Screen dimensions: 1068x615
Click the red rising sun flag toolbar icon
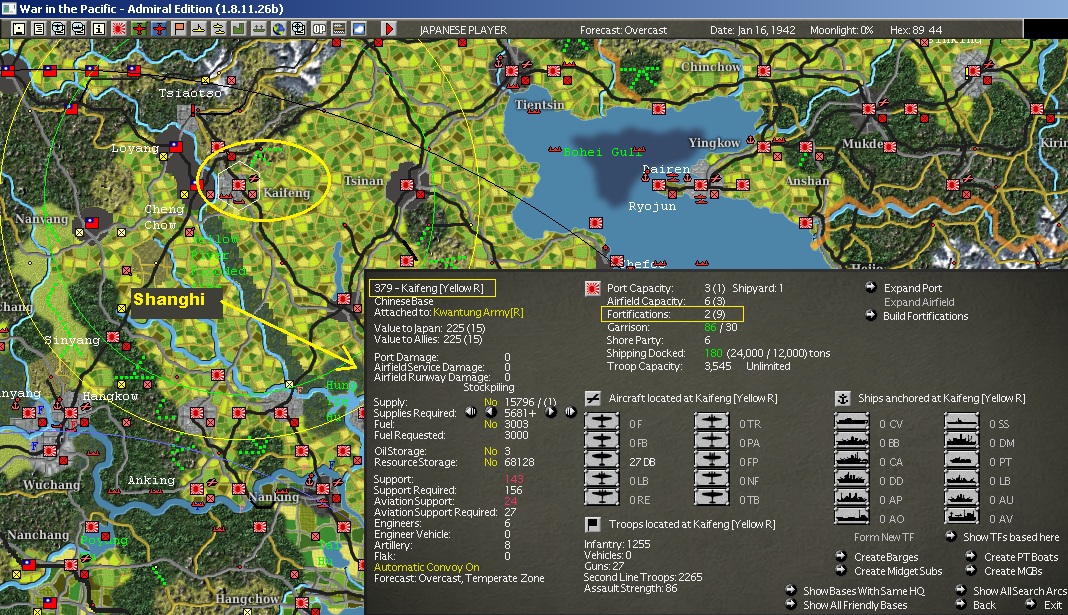119,29
